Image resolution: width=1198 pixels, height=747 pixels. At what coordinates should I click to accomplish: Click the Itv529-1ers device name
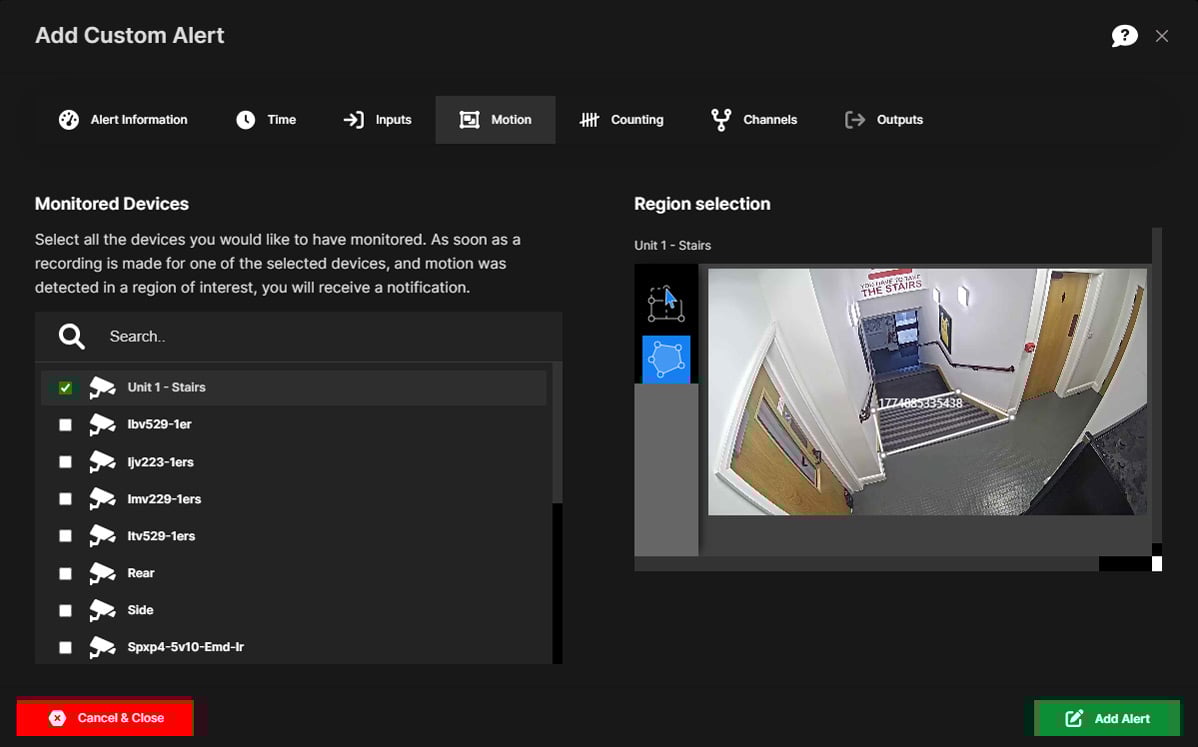(161, 536)
